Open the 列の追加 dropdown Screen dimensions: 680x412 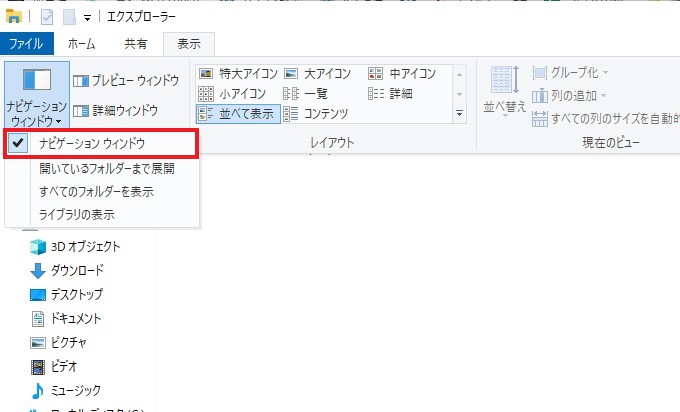point(569,95)
